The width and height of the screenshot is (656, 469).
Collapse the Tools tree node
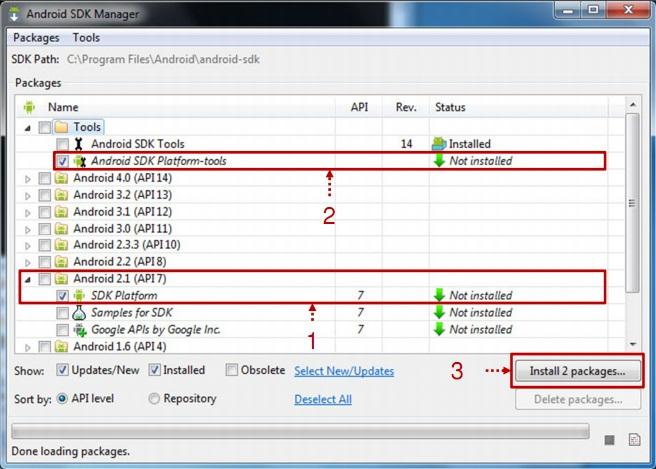tap(28, 128)
